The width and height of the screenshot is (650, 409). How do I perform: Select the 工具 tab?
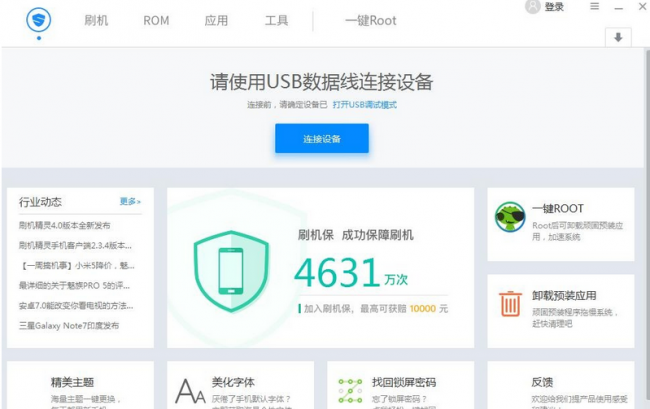(276, 20)
